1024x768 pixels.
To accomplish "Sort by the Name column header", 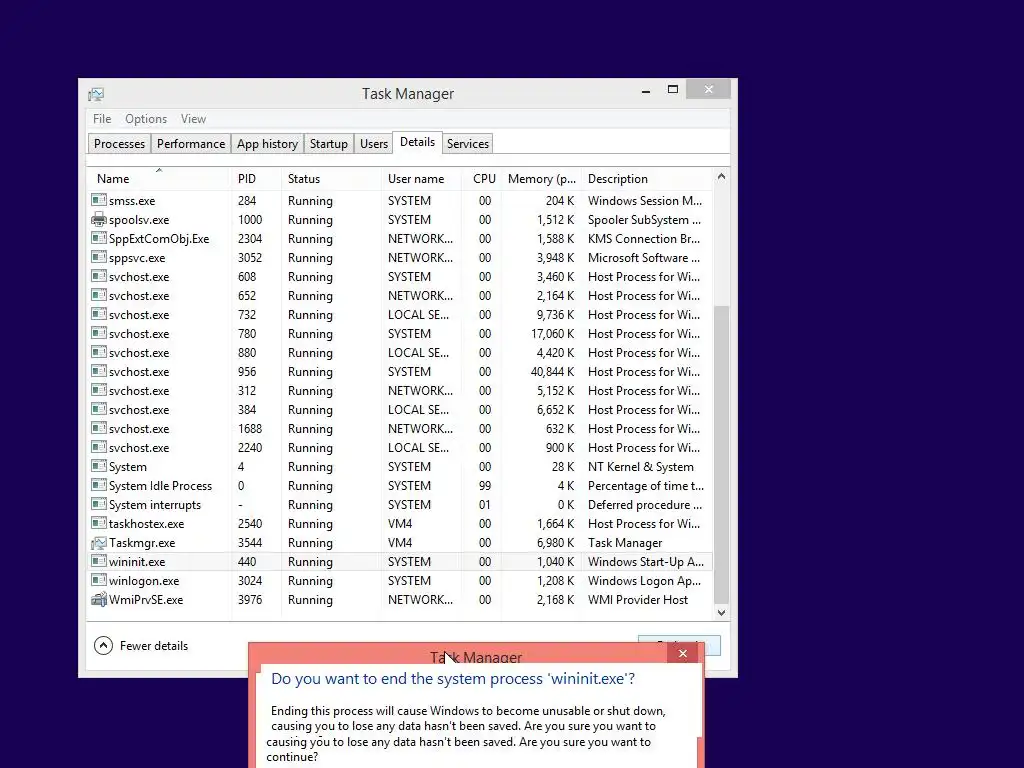I will coord(159,178).
